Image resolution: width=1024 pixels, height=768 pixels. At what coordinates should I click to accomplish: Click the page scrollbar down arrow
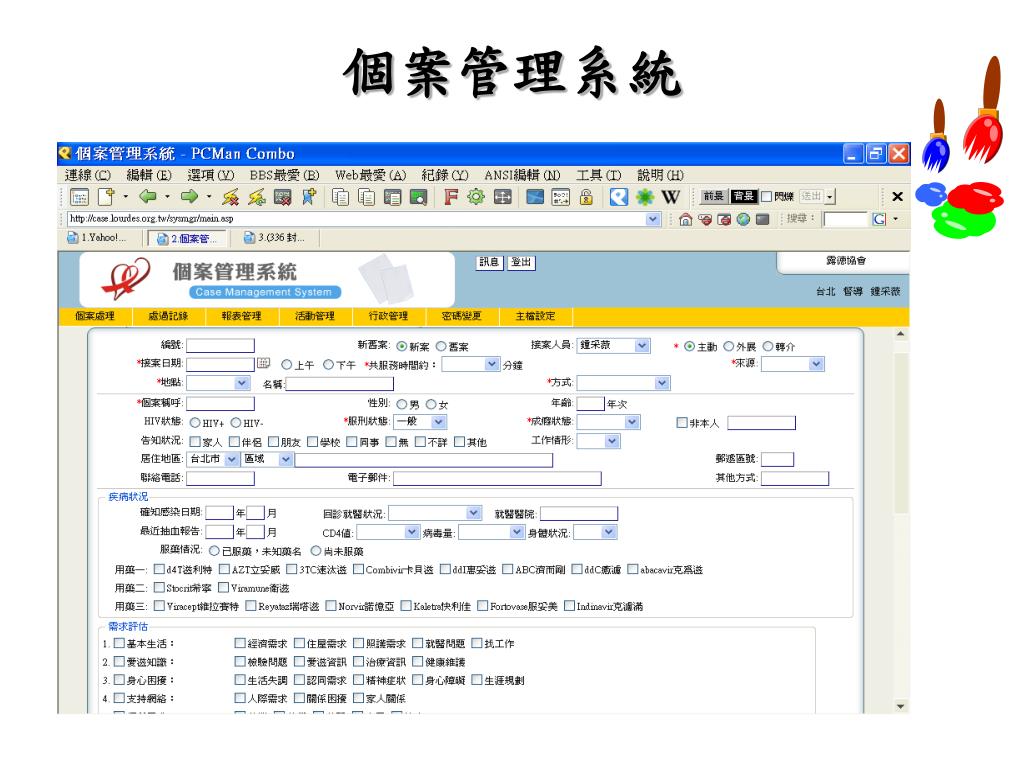point(901,706)
